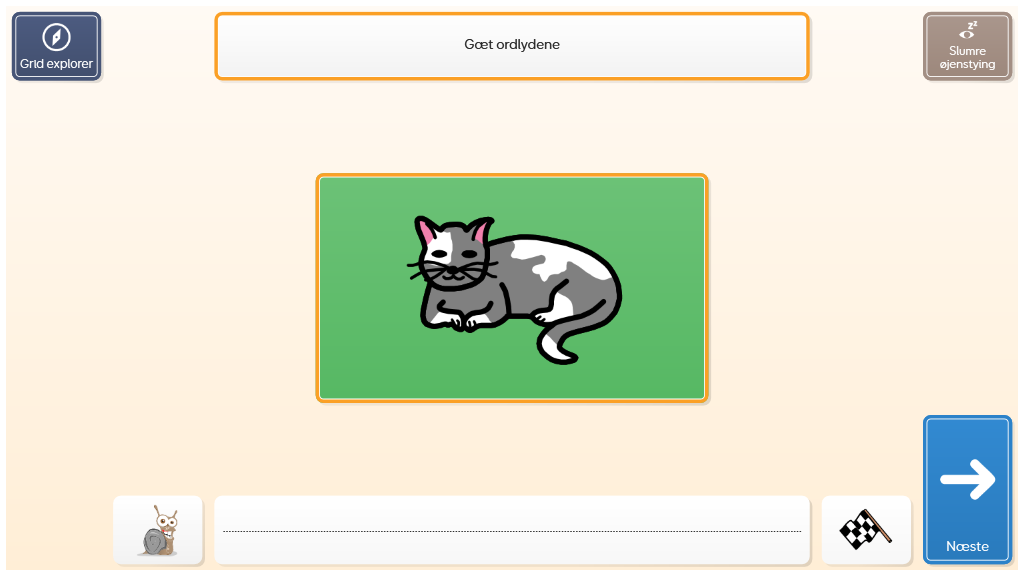Open Grid explorer via its text label
1024x576 pixels.
tap(56, 64)
